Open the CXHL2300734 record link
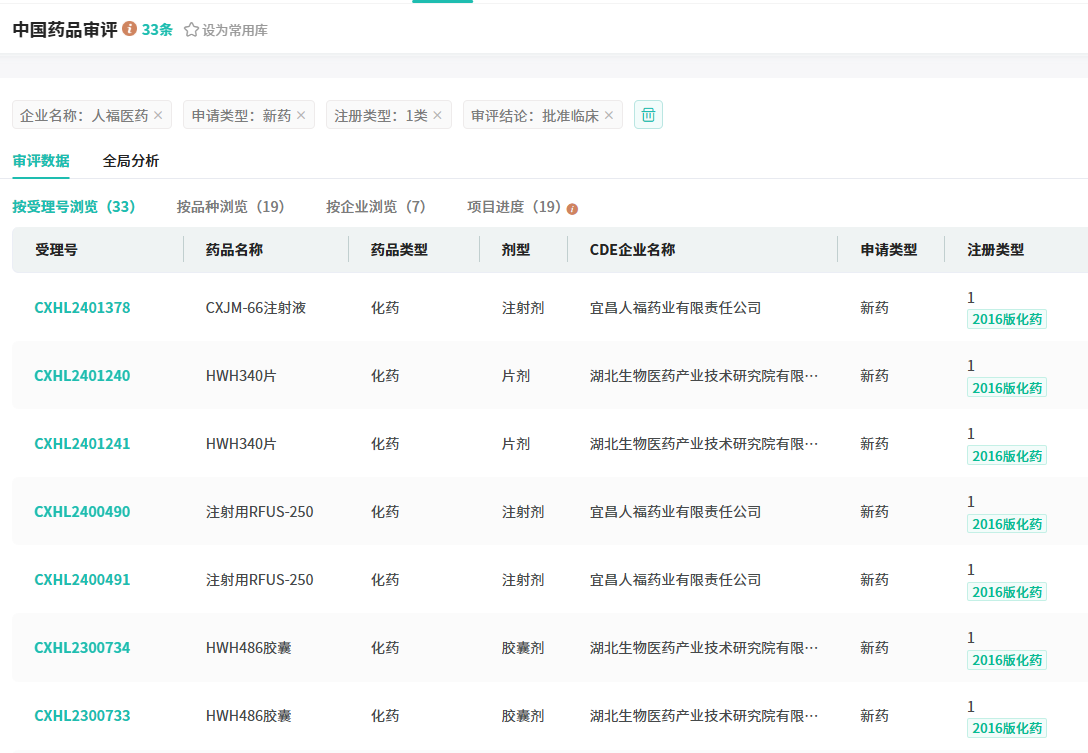Screen dimensions: 1088x753 [82, 648]
